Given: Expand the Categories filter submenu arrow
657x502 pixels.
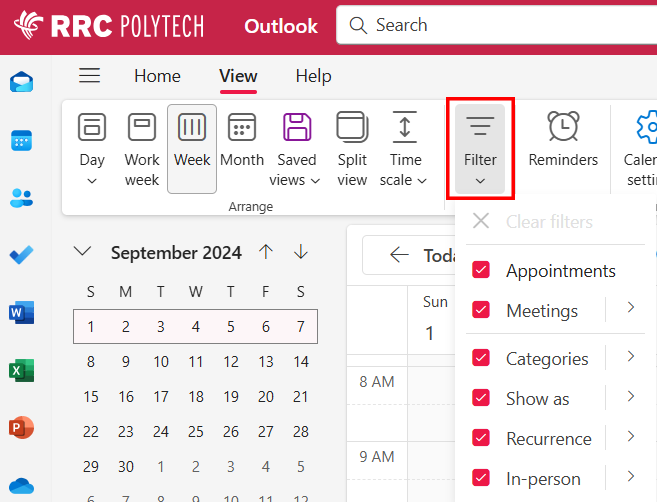Looking at the screenshot, I should 630,357.
